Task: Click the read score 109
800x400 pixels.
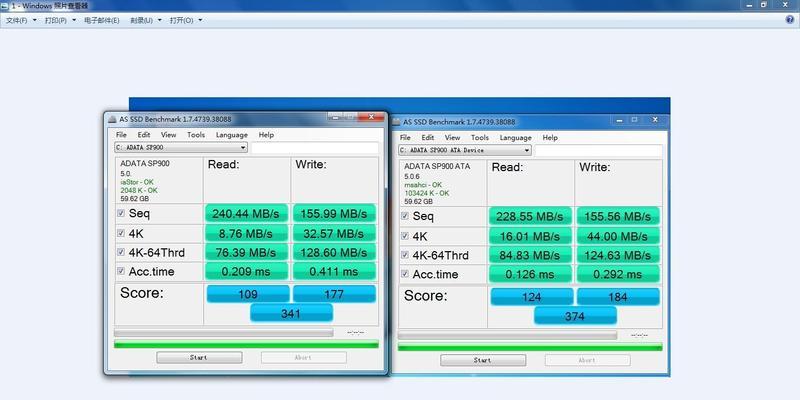Action: (248, 294)
